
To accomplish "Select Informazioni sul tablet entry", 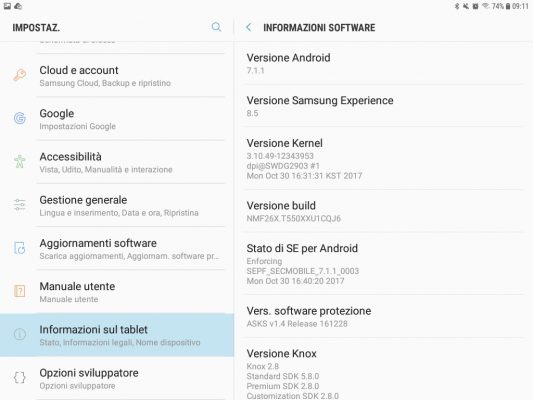I will [117, 335].
